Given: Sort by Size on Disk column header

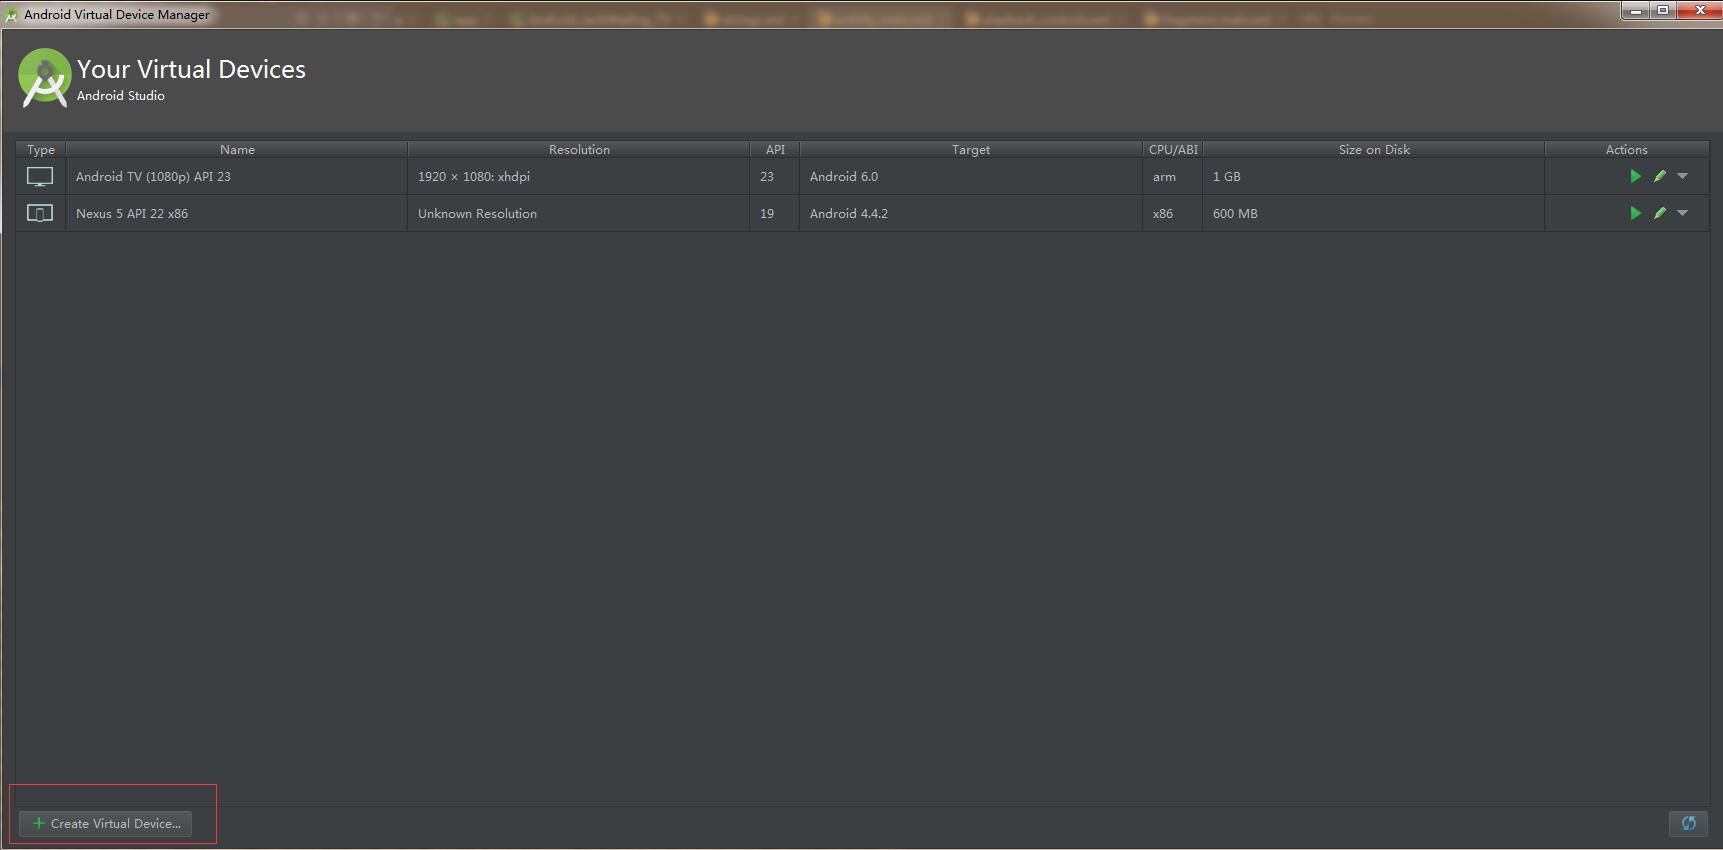Looking at the screenshot, I should click(1374, 149).
